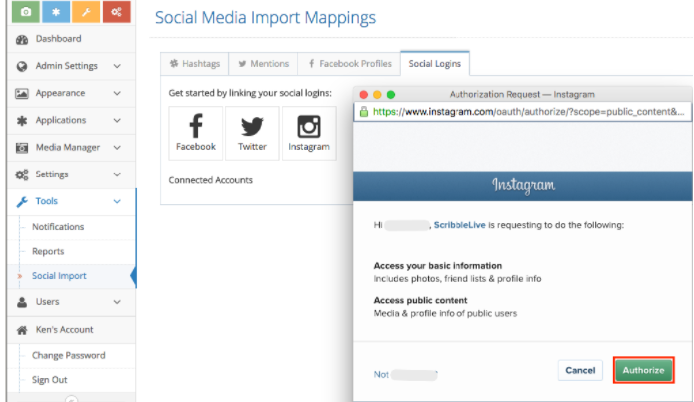Click the Media Manager camera icon
The width and height of the screenshot is (694, 402).
(x=22, y=148)
